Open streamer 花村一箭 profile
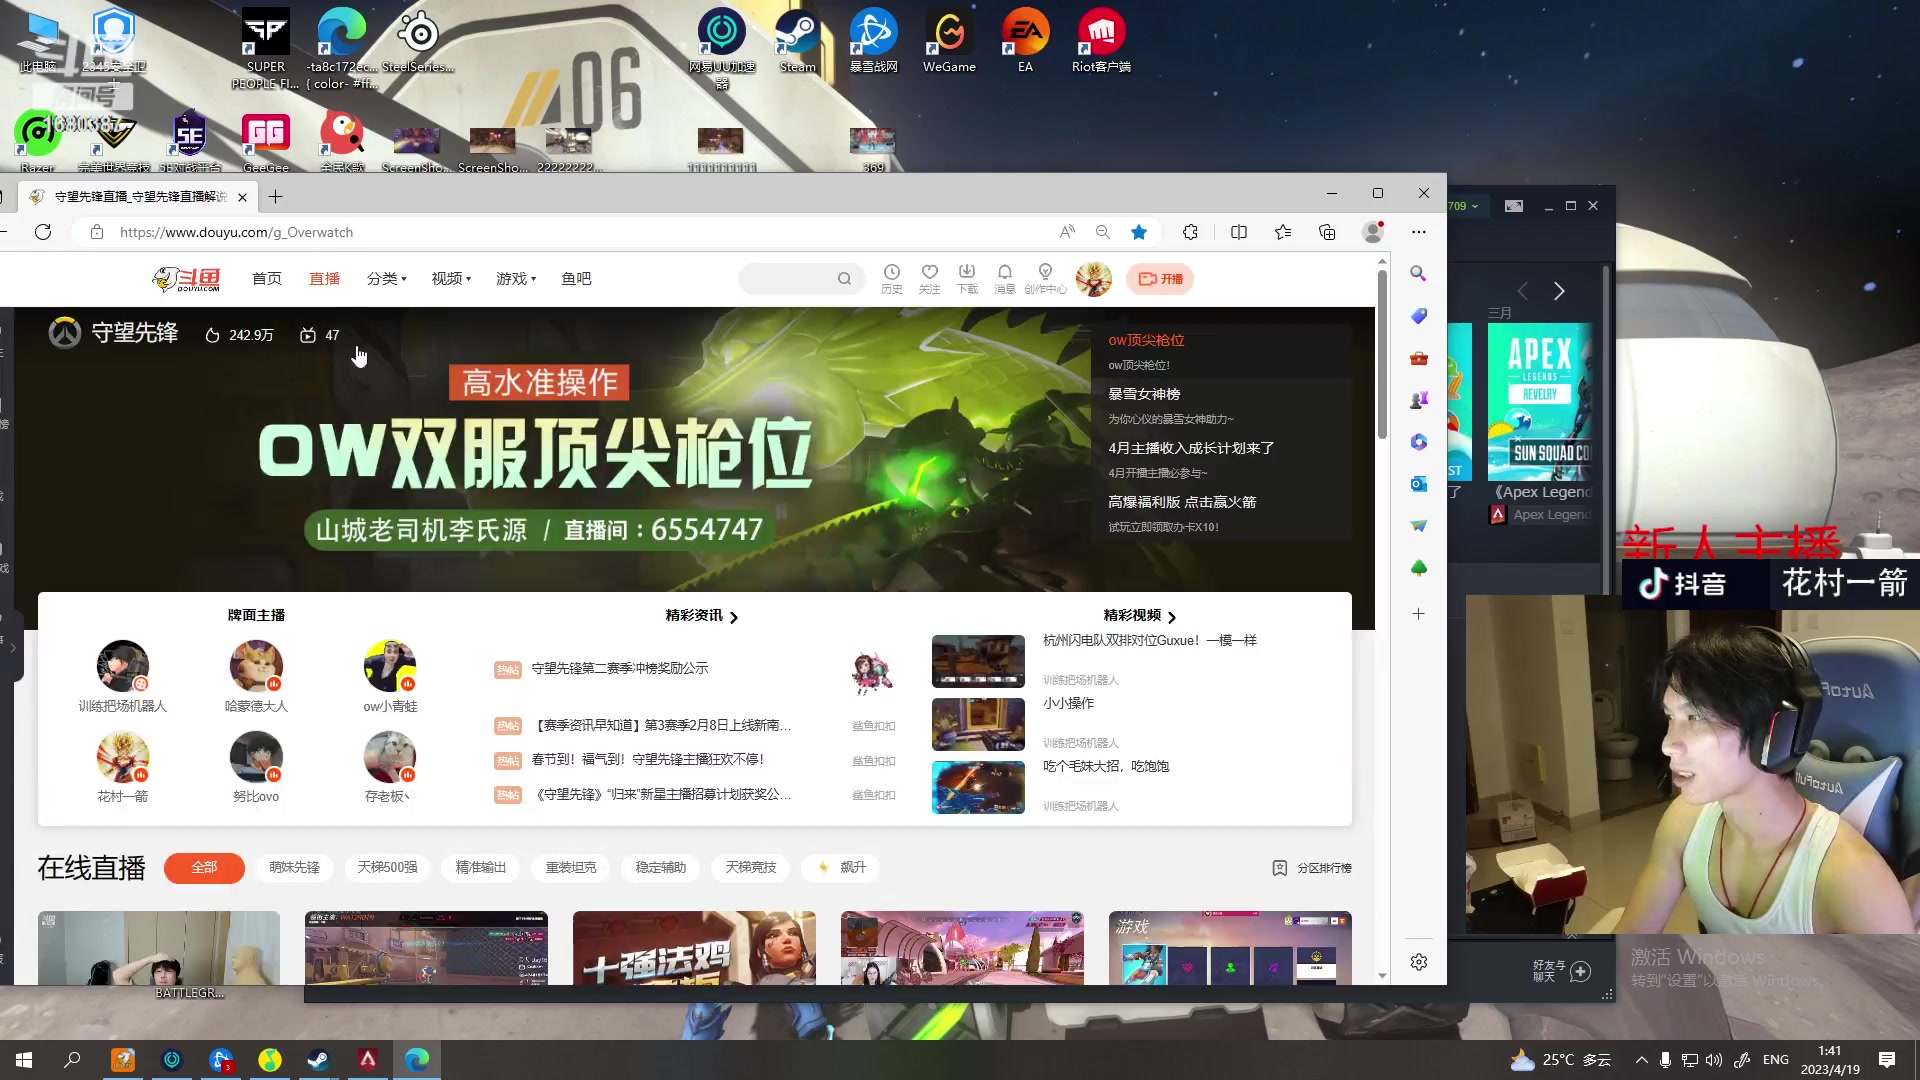The width and height of the screenshot is (1920, 1080). point(122,766)
